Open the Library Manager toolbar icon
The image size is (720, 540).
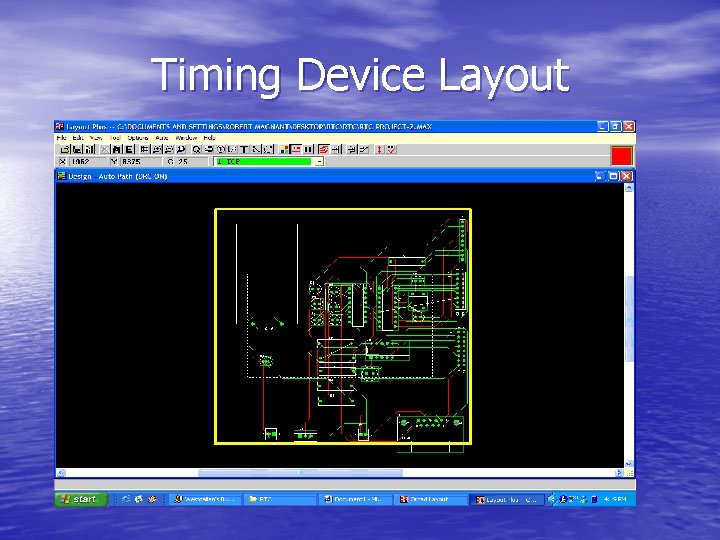click(90, 149)
